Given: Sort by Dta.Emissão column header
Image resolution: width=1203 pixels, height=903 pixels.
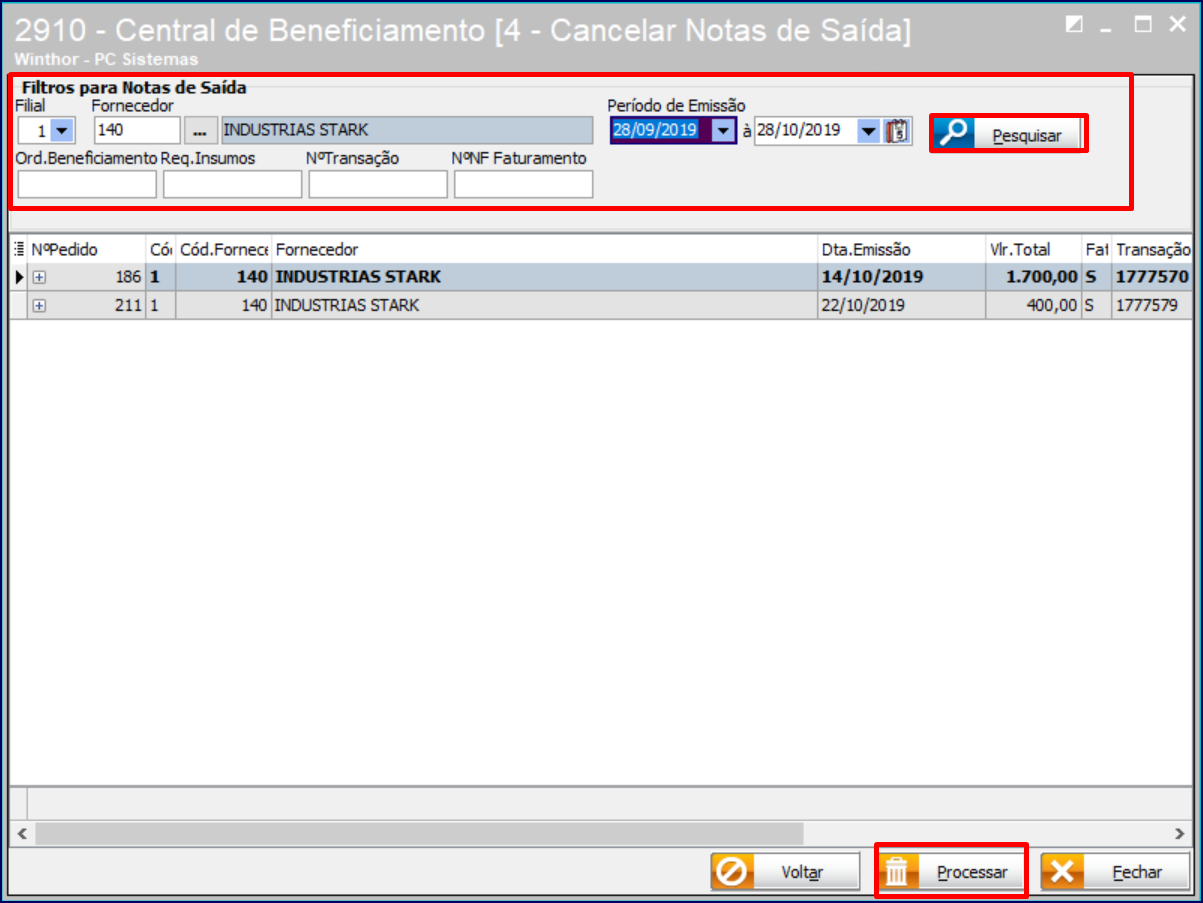Looking at the screenshot, I should tap(901, 250).
